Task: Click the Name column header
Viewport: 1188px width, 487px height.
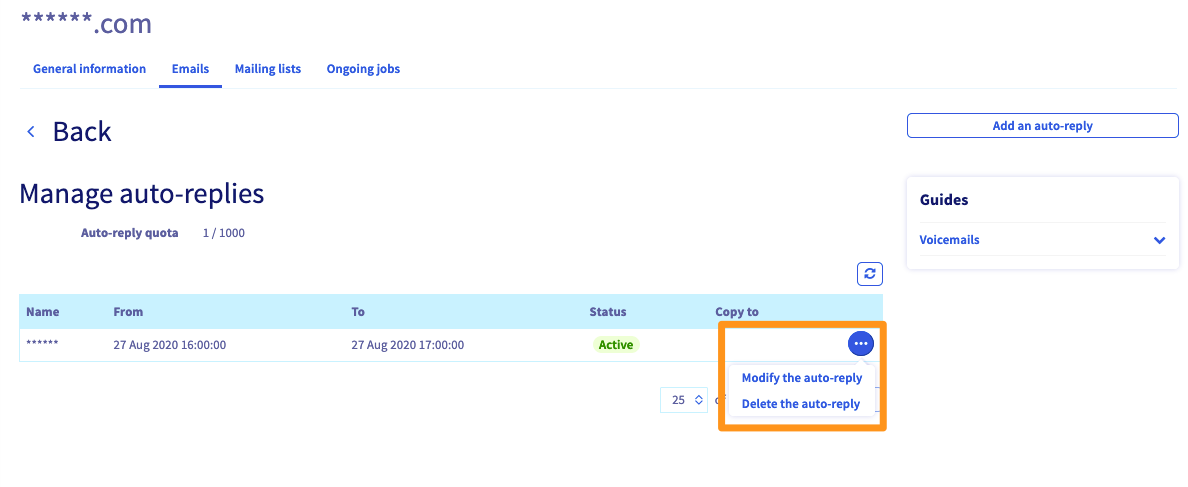Action: pyautogui.click(x=43, y=312)
